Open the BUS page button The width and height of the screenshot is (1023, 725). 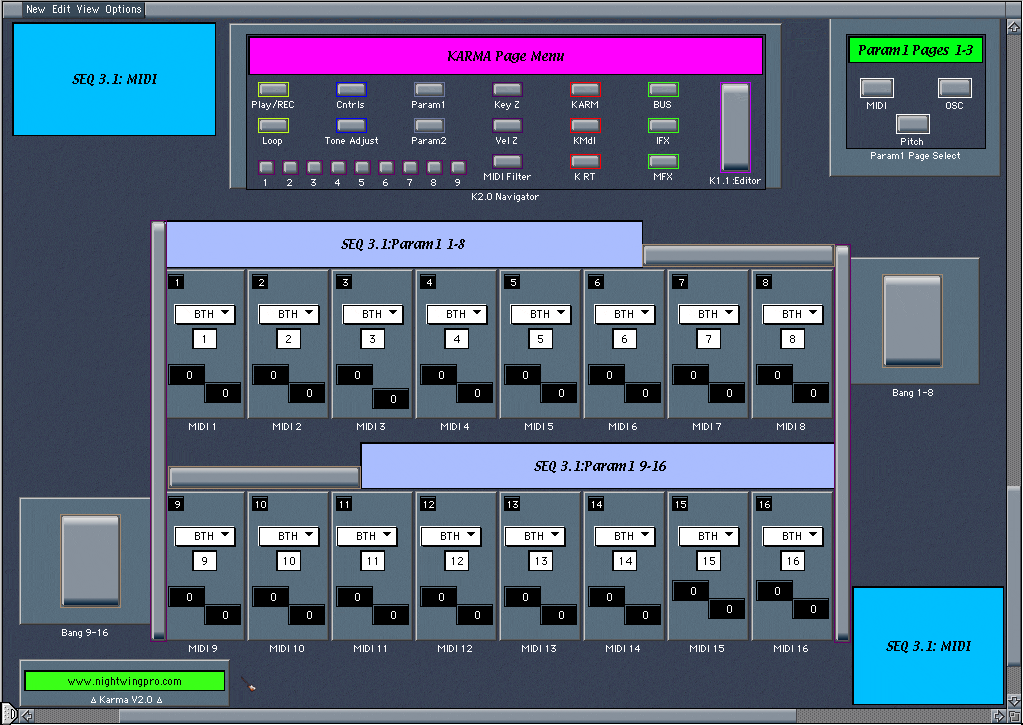pyautogui.click(x=663, y=90)
